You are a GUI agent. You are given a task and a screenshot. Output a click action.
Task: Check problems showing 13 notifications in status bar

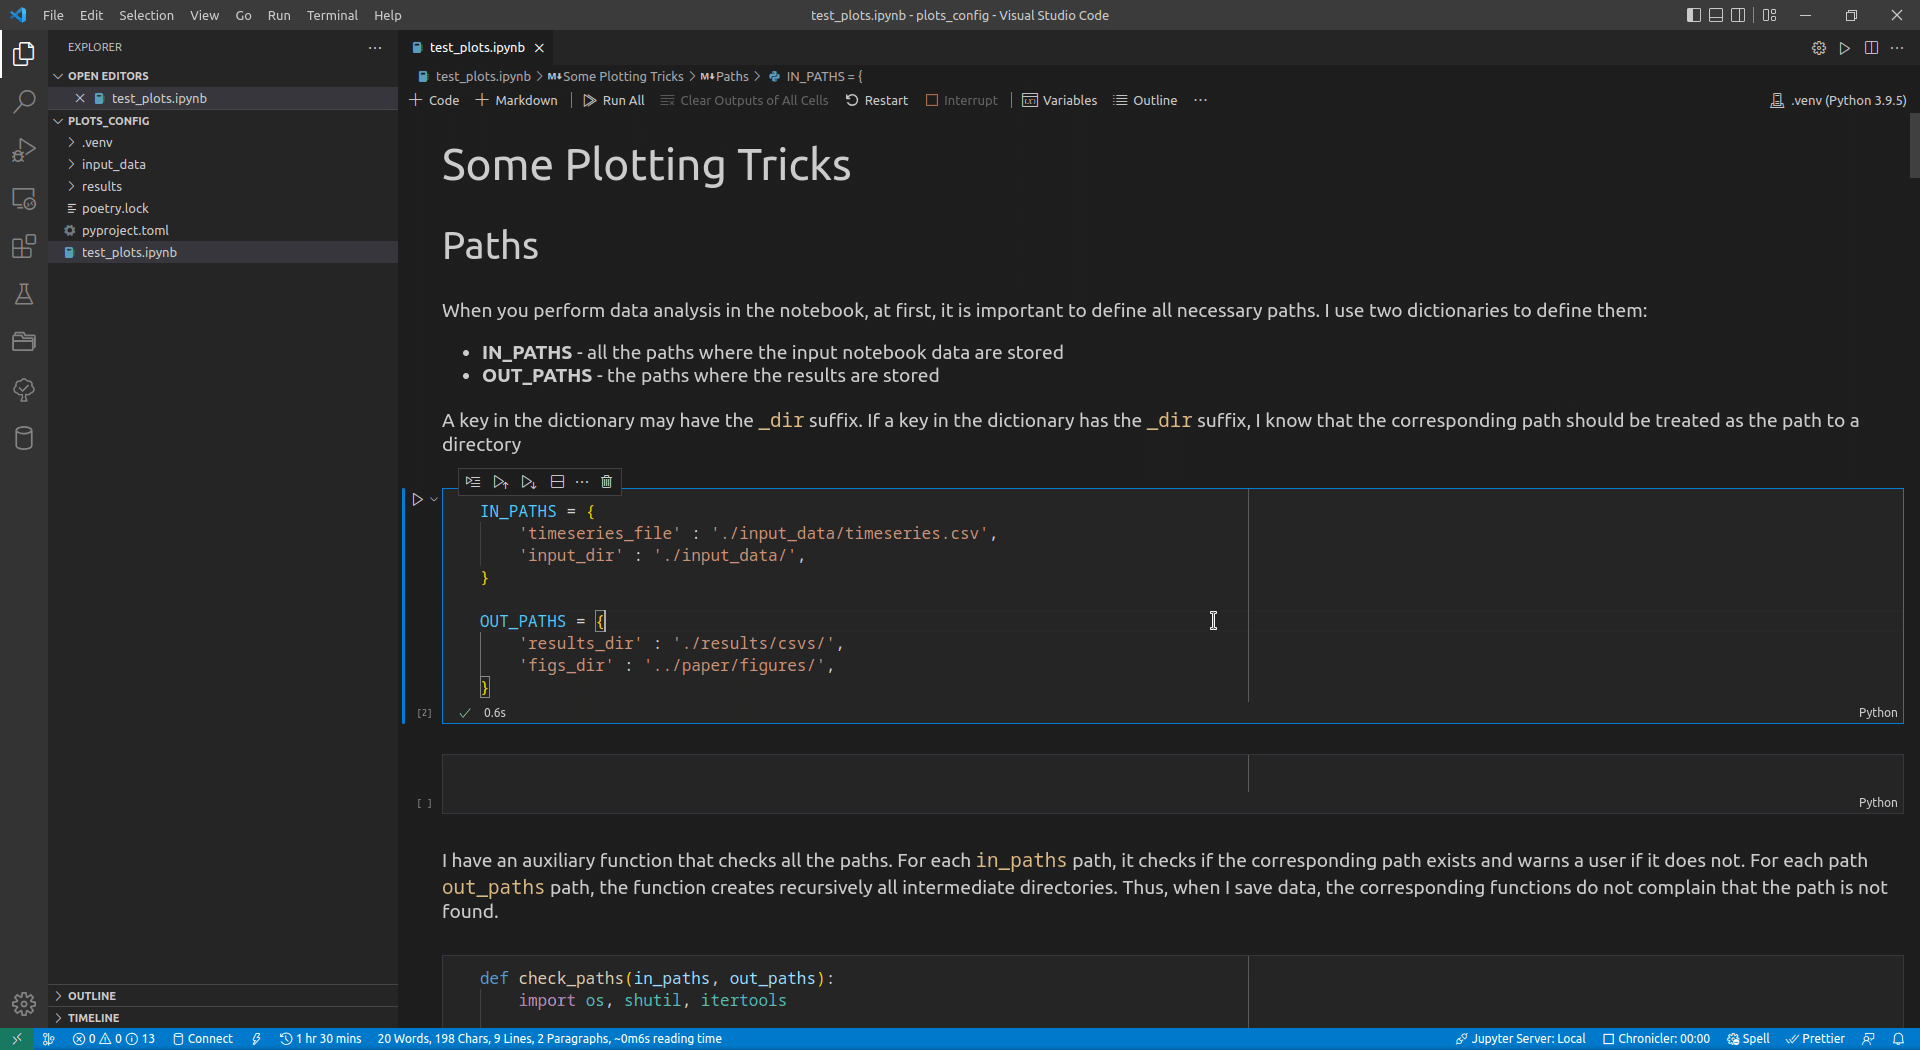point(114,1038)
